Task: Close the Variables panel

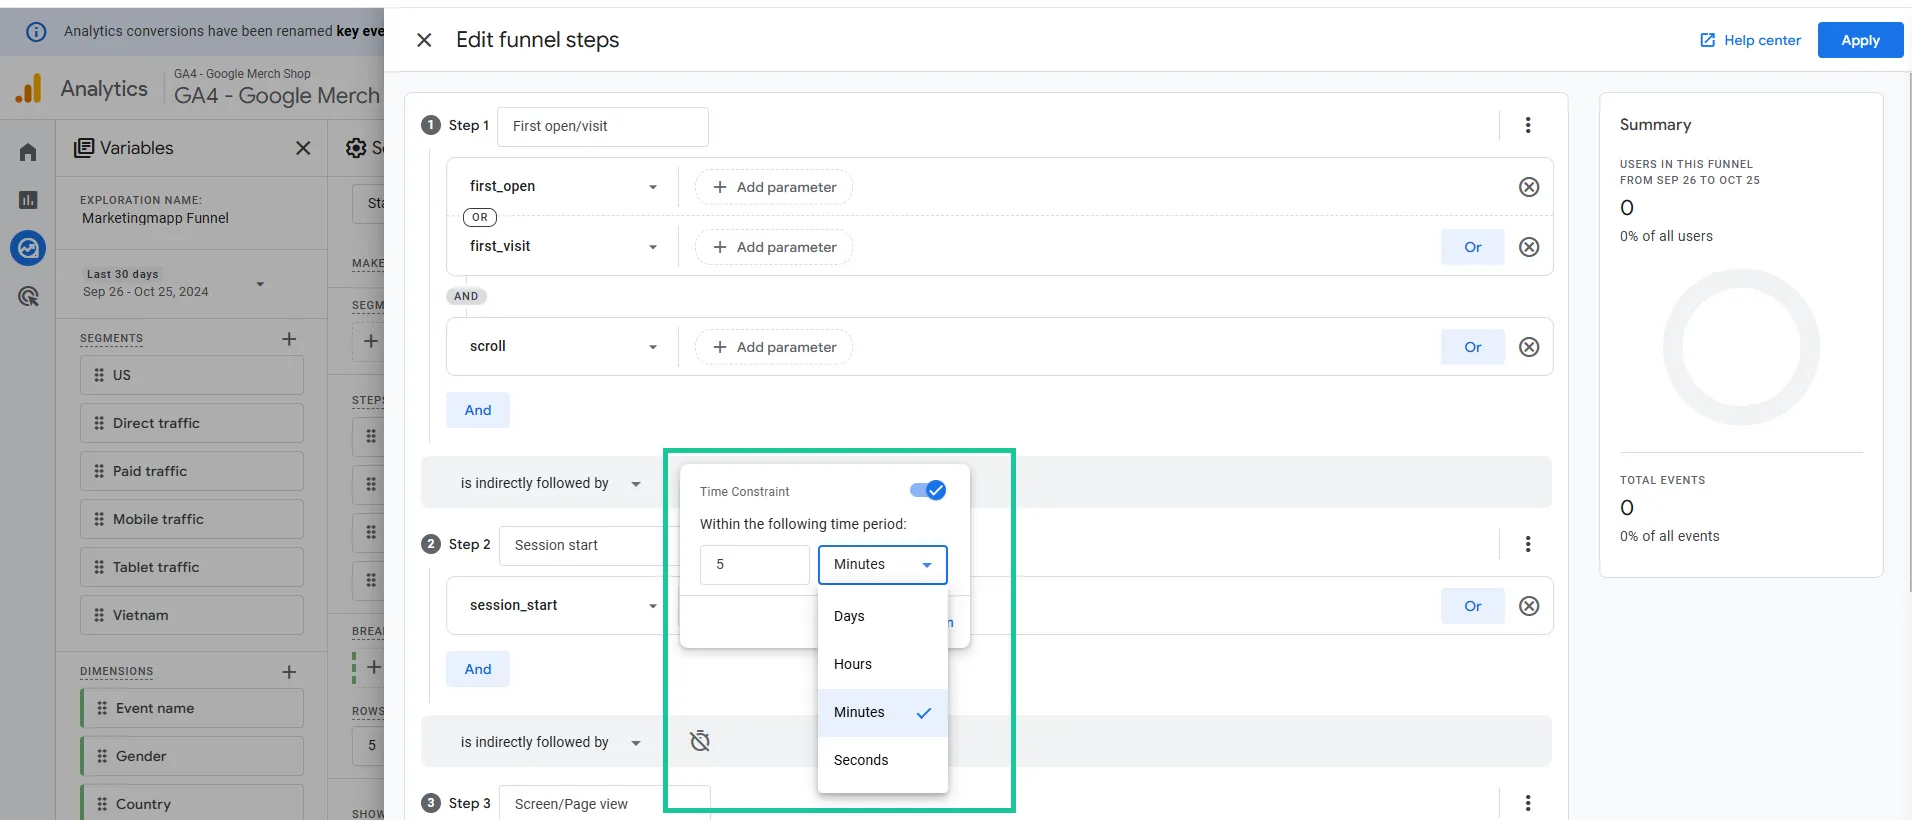Action: tap(303, 148)
